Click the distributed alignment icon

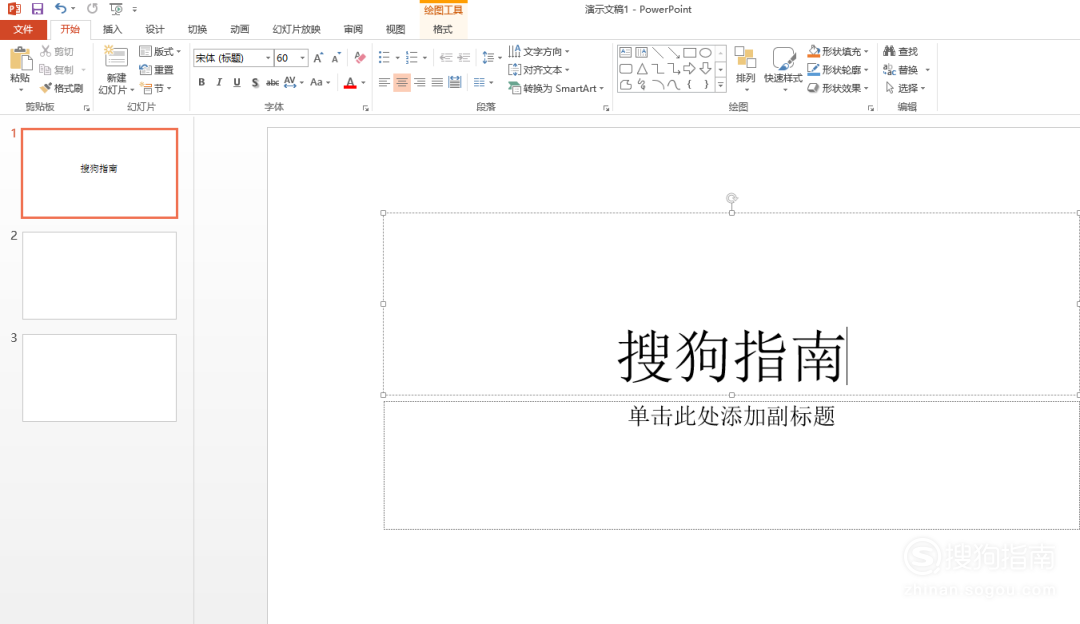pos(455,83)
